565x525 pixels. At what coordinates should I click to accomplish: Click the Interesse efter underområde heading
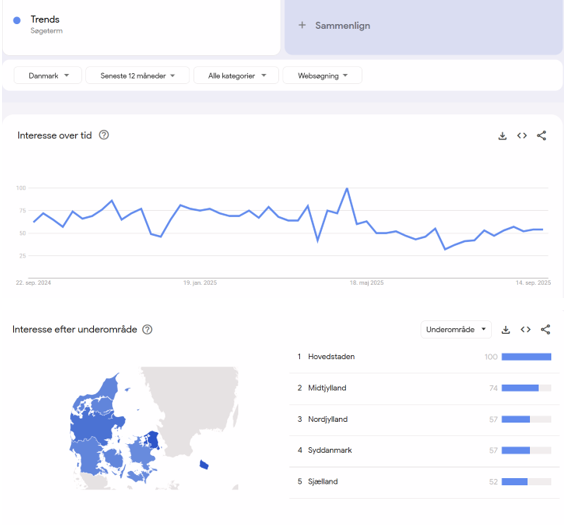(x=75, y=329)
